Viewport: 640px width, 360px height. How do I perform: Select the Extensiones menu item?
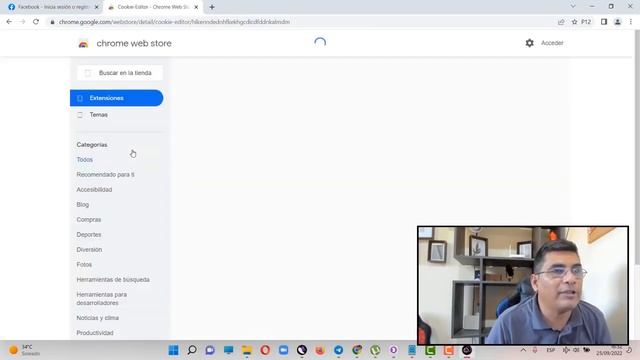[x=117, y=98]
